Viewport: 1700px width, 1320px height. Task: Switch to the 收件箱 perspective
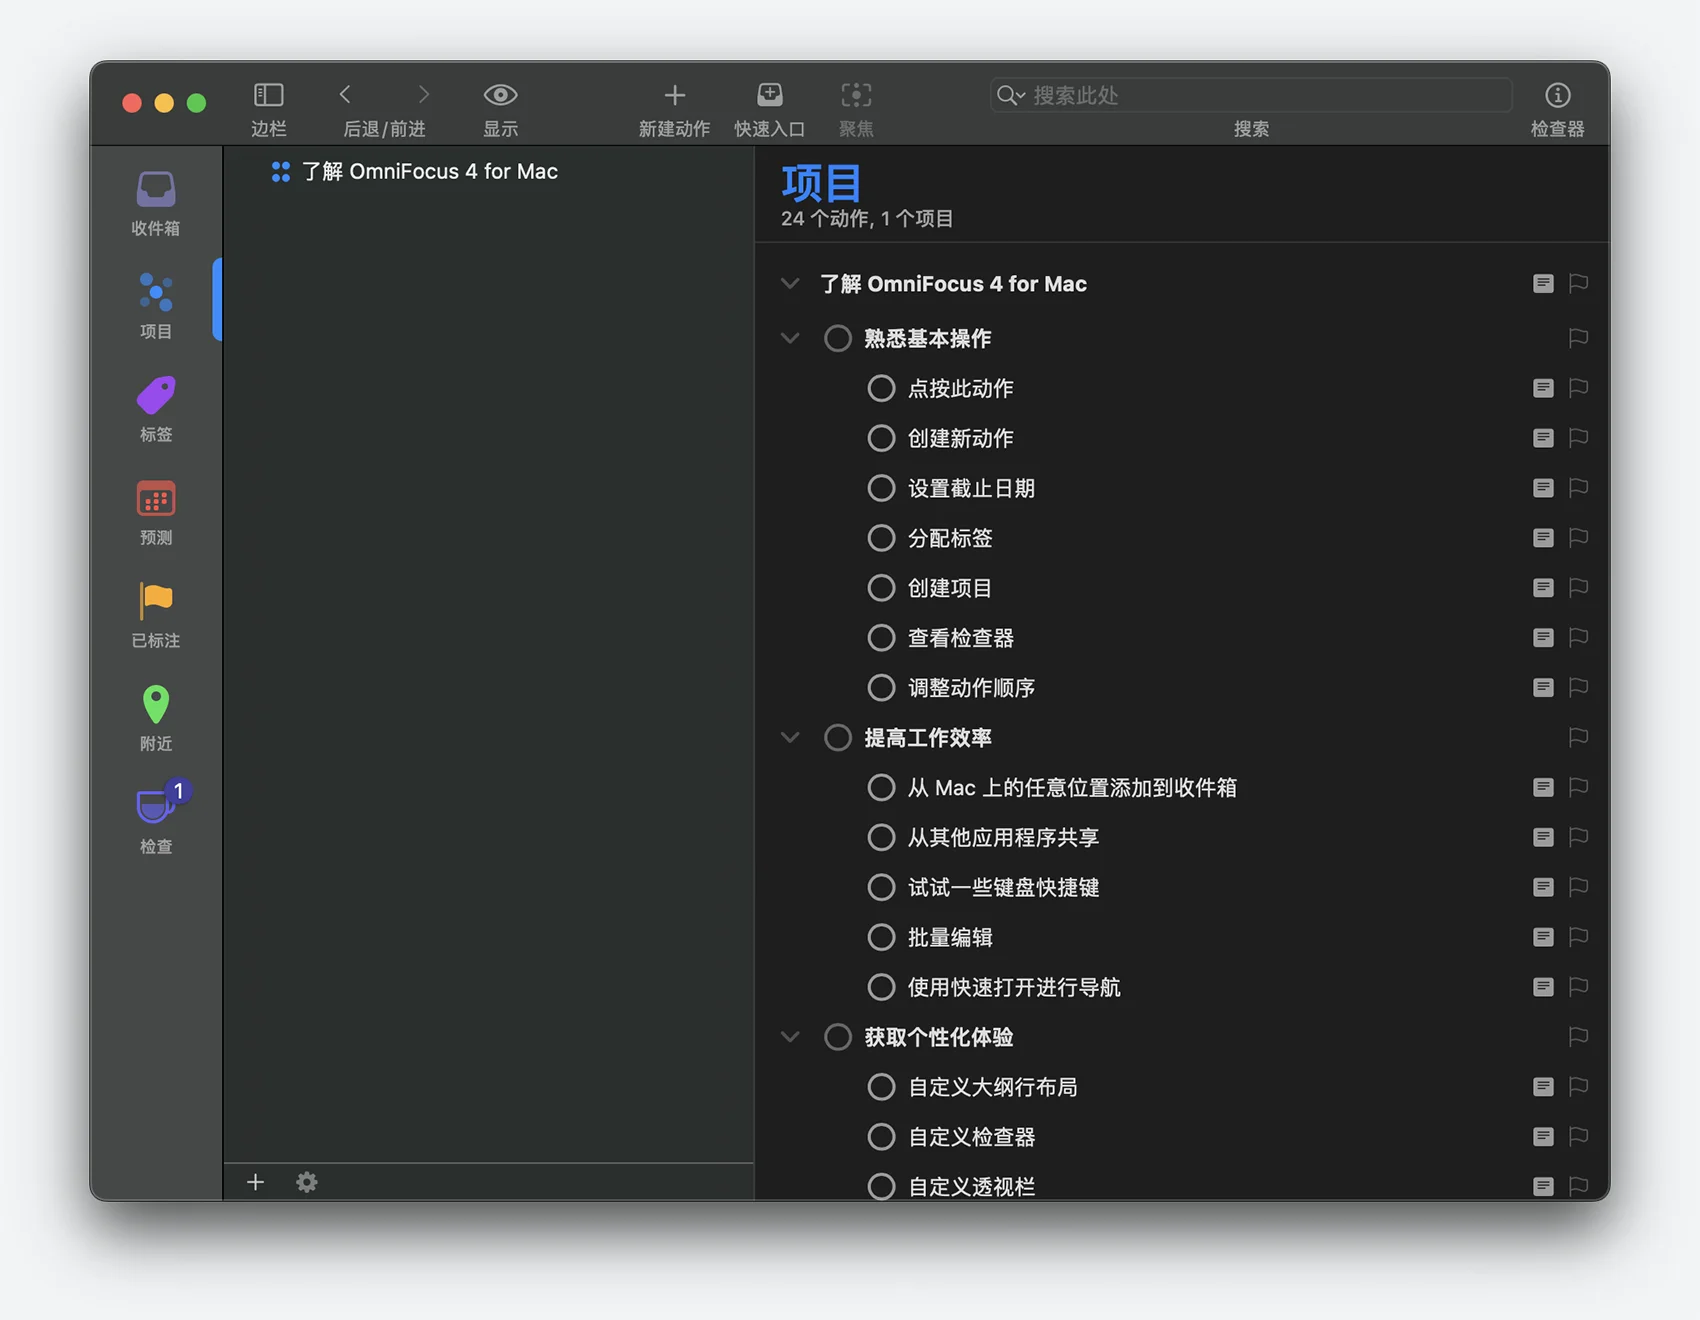point(156,204)
